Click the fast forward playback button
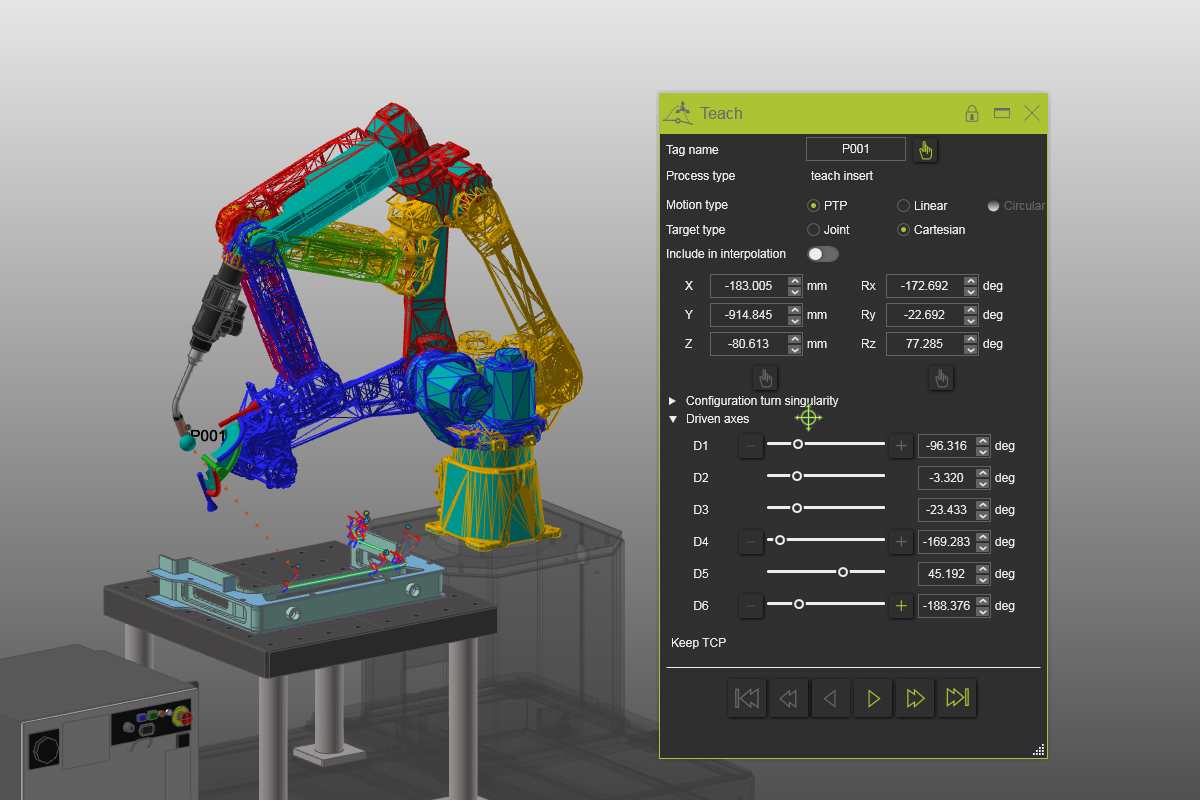 [x=915, y=698]
